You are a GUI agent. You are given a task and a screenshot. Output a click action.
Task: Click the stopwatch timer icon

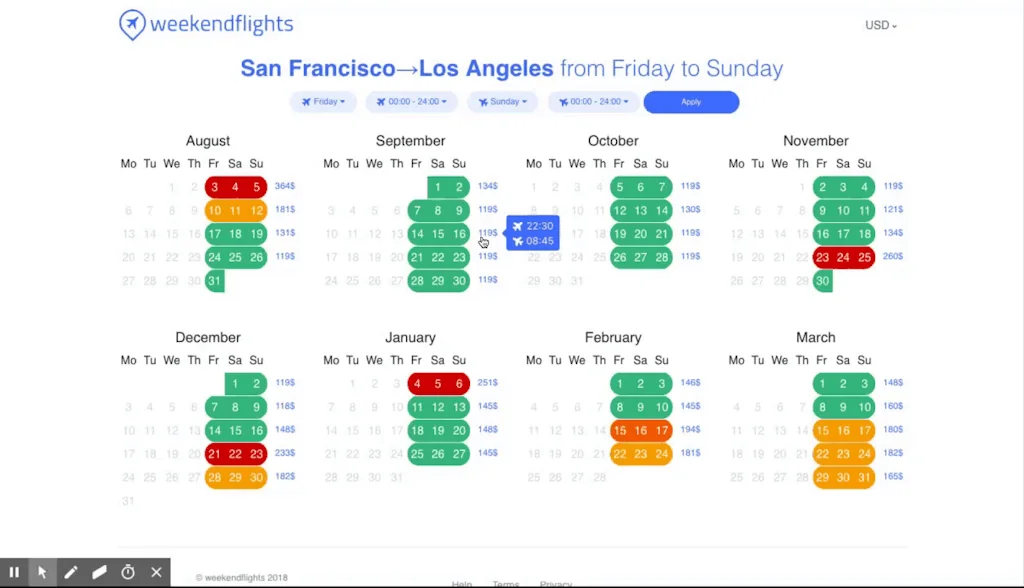127,572
